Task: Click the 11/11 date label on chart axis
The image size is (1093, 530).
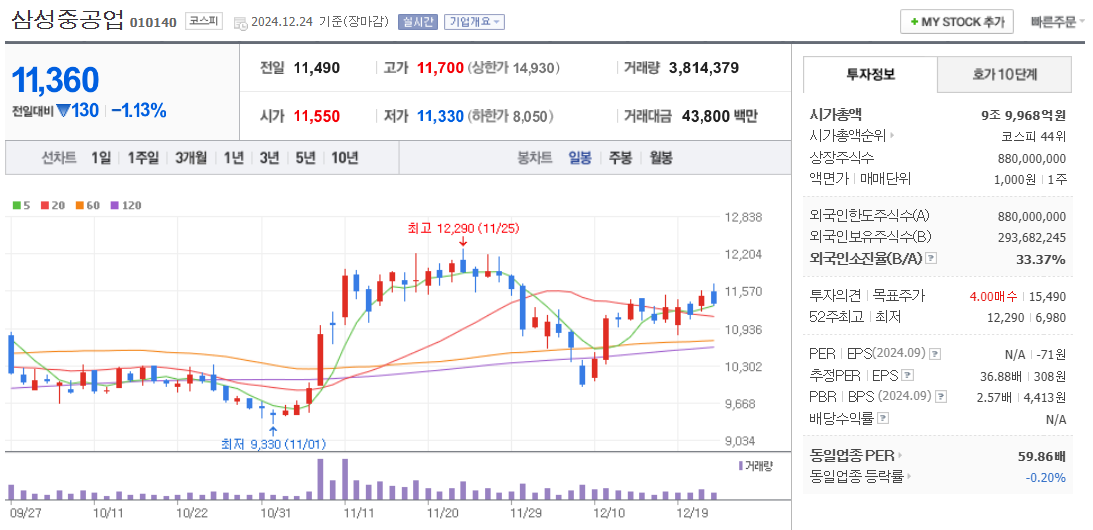Action: click(x=359, y=513)
